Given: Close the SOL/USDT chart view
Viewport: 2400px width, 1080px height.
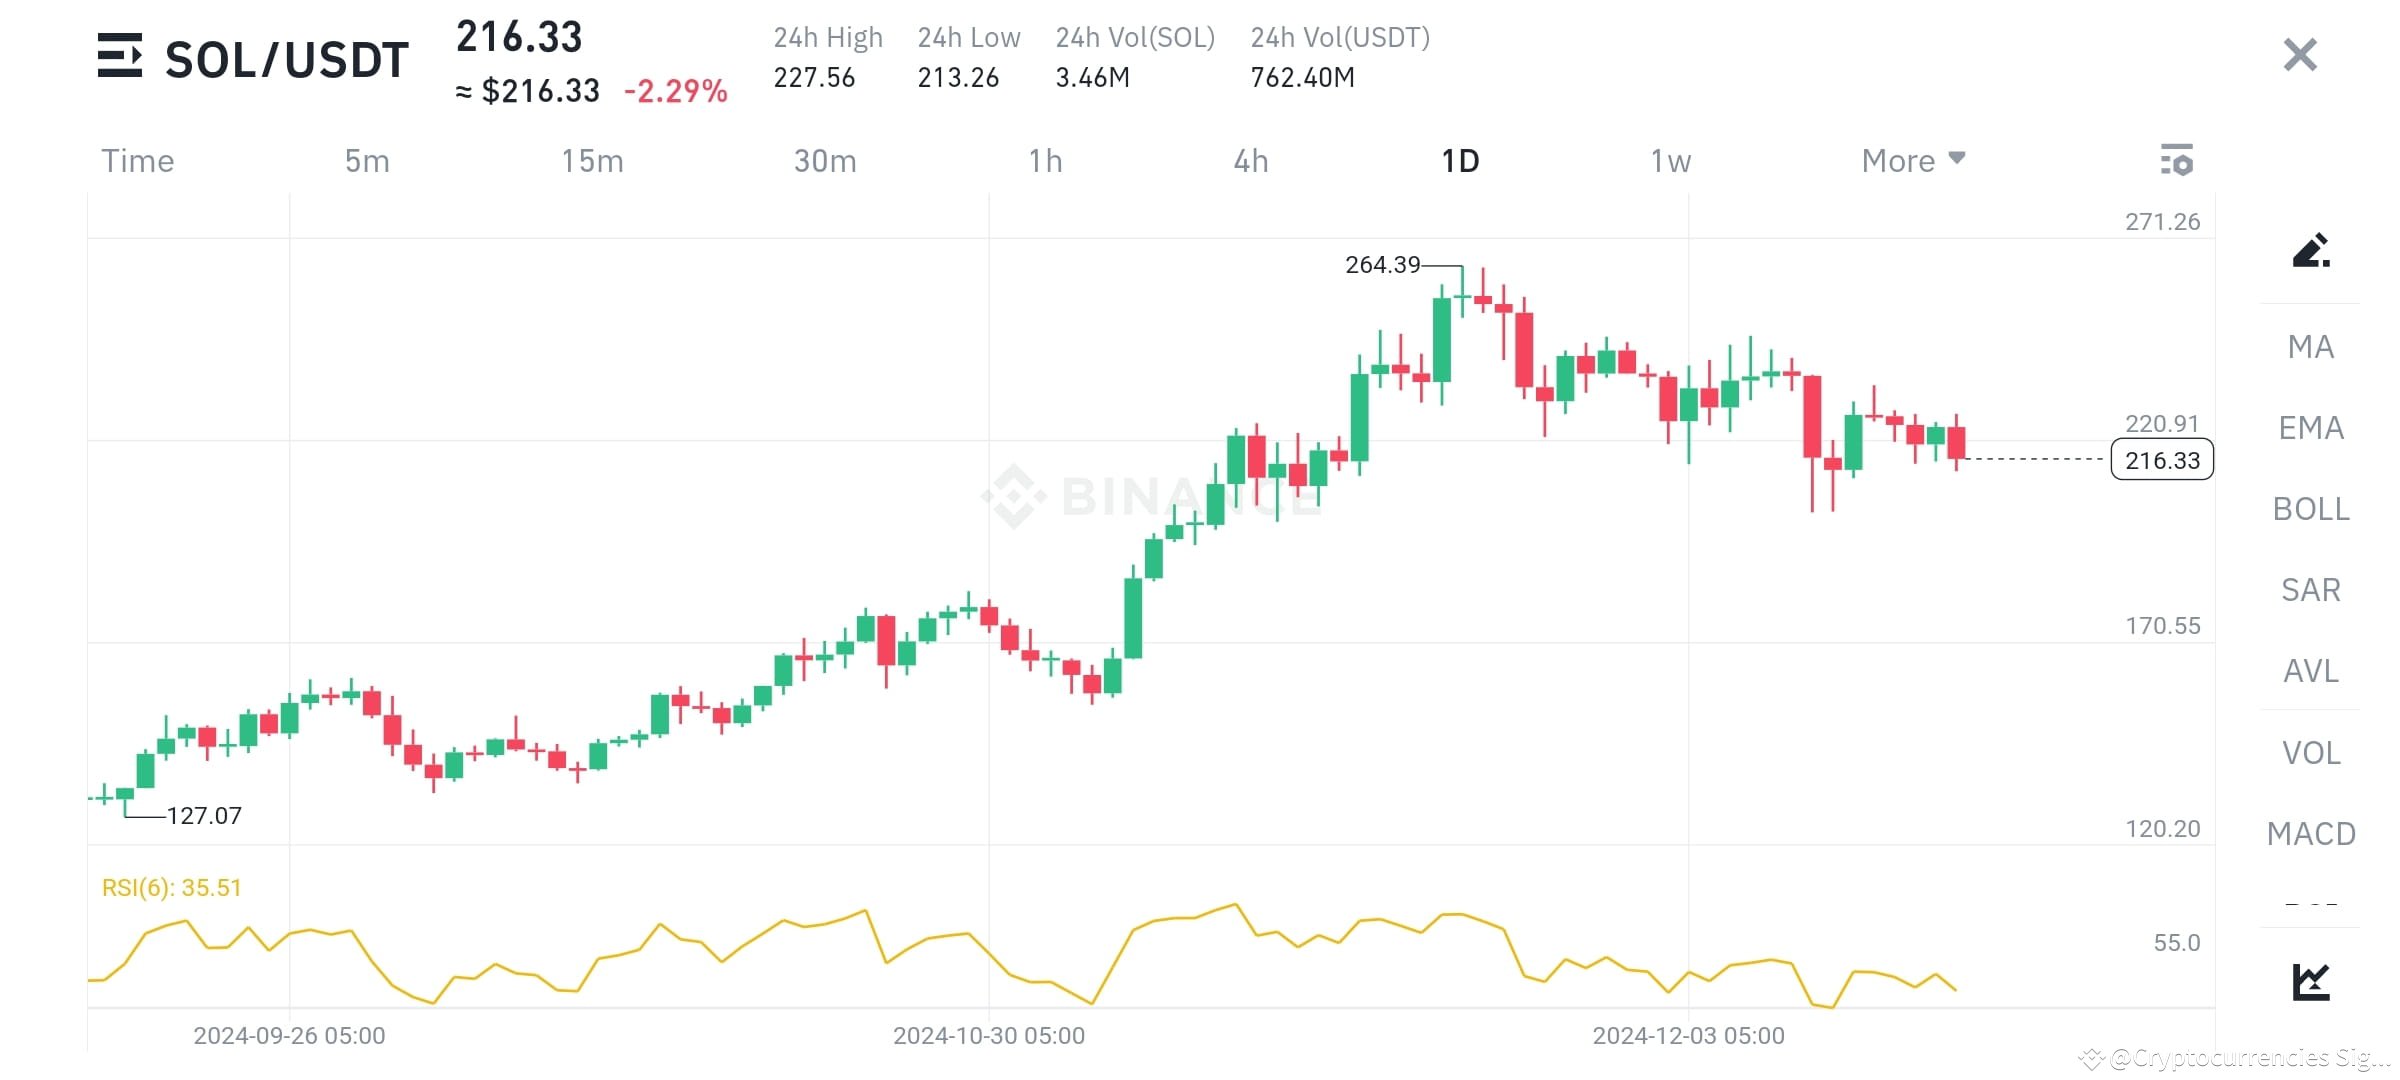Looking at the screenshot, I should tap(2300, 55).
